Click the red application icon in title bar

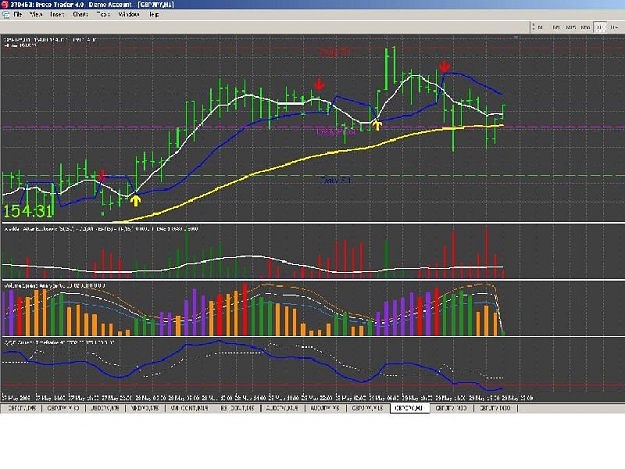pyautogui.click(x=4, y=4)
